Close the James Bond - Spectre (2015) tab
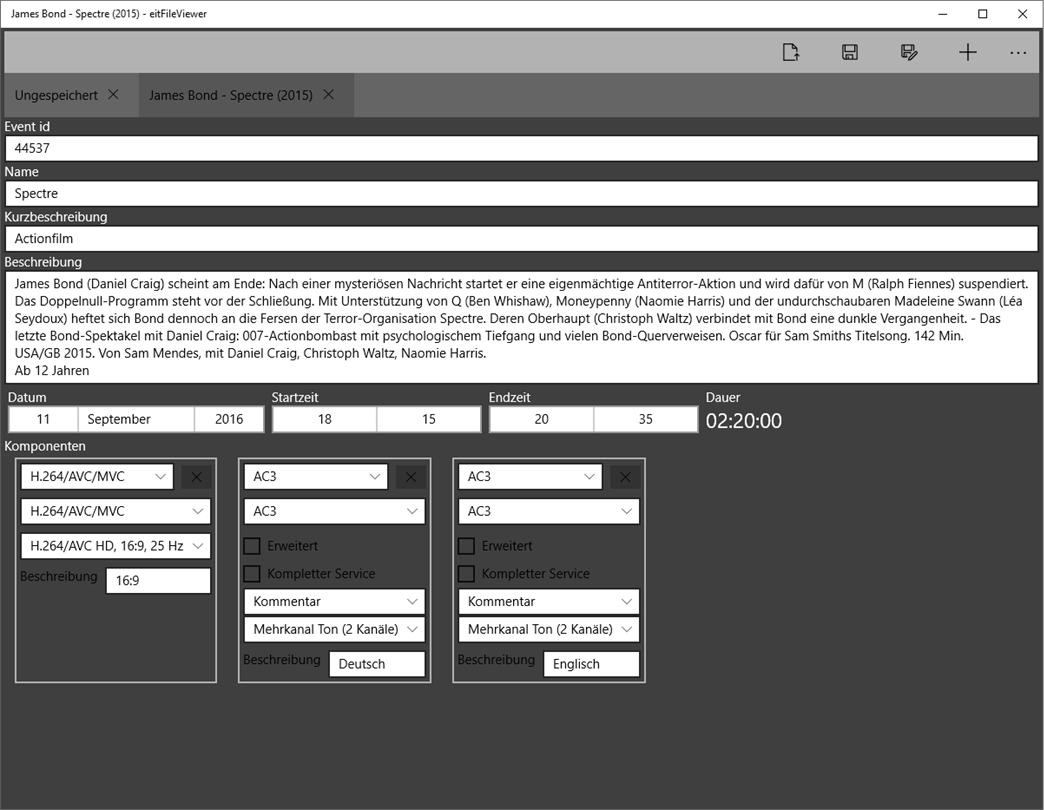 (329, 95)
